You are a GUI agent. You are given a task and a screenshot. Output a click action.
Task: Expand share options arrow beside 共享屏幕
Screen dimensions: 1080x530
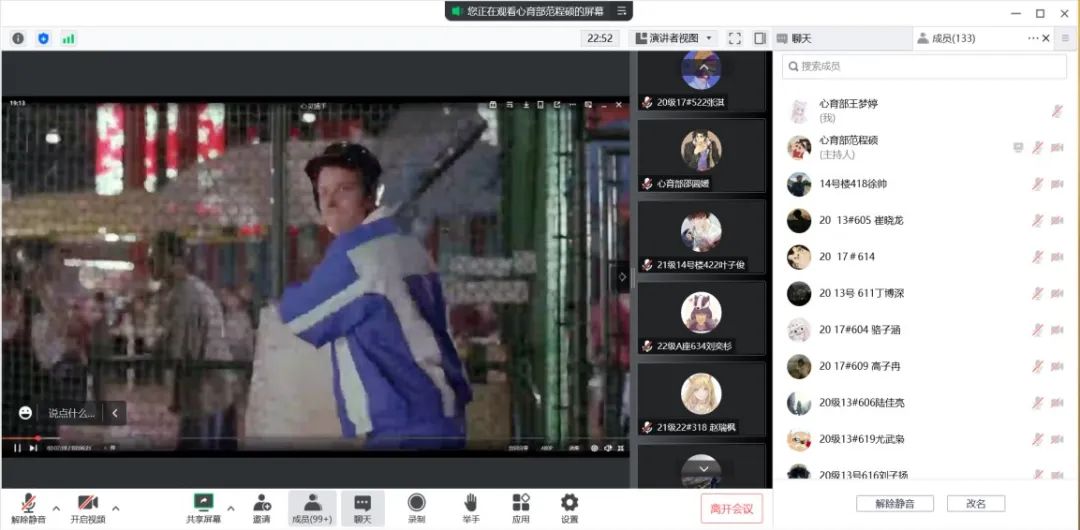coord(231,507)
